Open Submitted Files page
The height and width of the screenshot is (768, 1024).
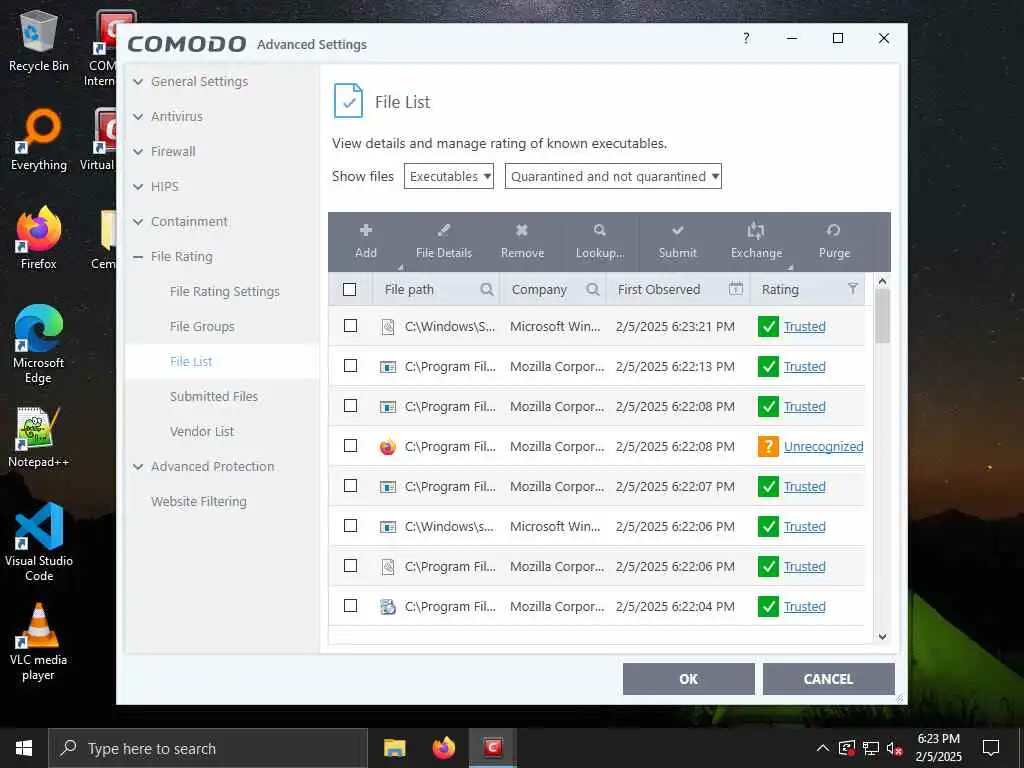[x=214, y=396]
